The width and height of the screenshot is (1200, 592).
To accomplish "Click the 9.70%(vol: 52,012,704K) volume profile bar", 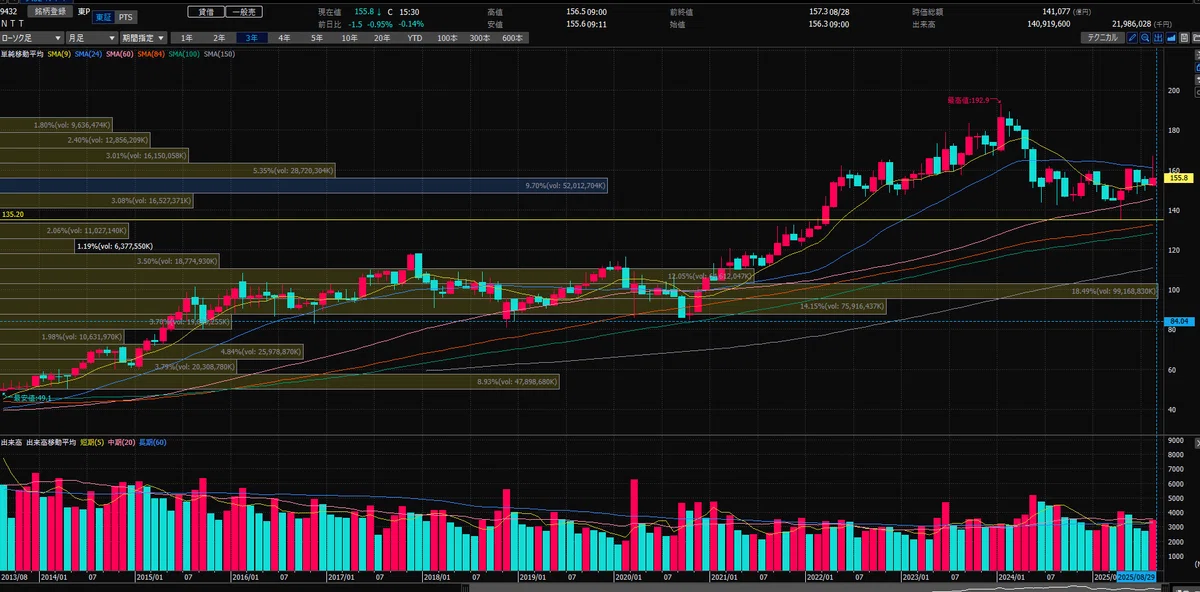I will click(x=304, y=186).
